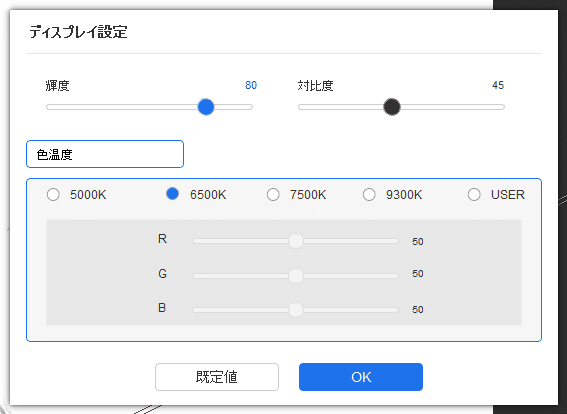This screenshot has width=567, height=414.
Task: Click the 対比度 contrast slider handle
Action: coord(392,107)
